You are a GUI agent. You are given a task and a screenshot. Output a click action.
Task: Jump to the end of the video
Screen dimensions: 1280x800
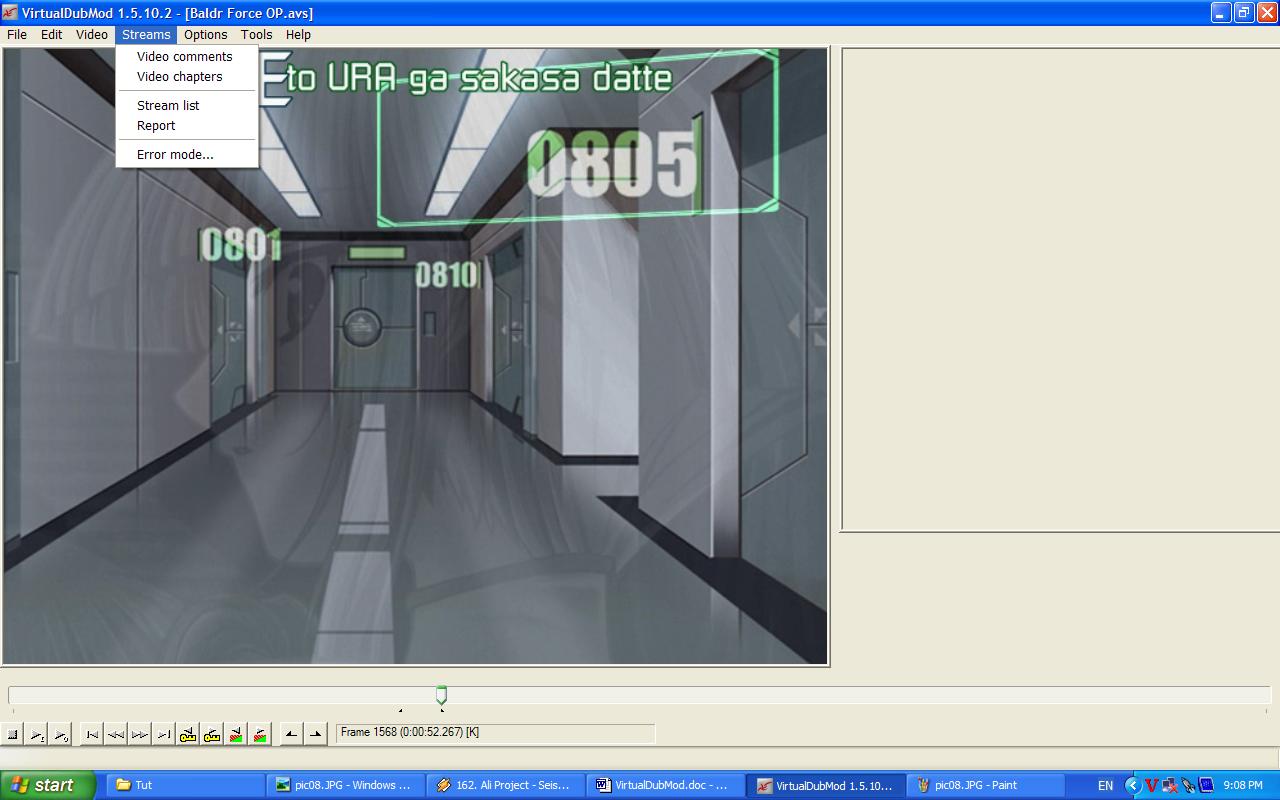[x=164, y=734]
